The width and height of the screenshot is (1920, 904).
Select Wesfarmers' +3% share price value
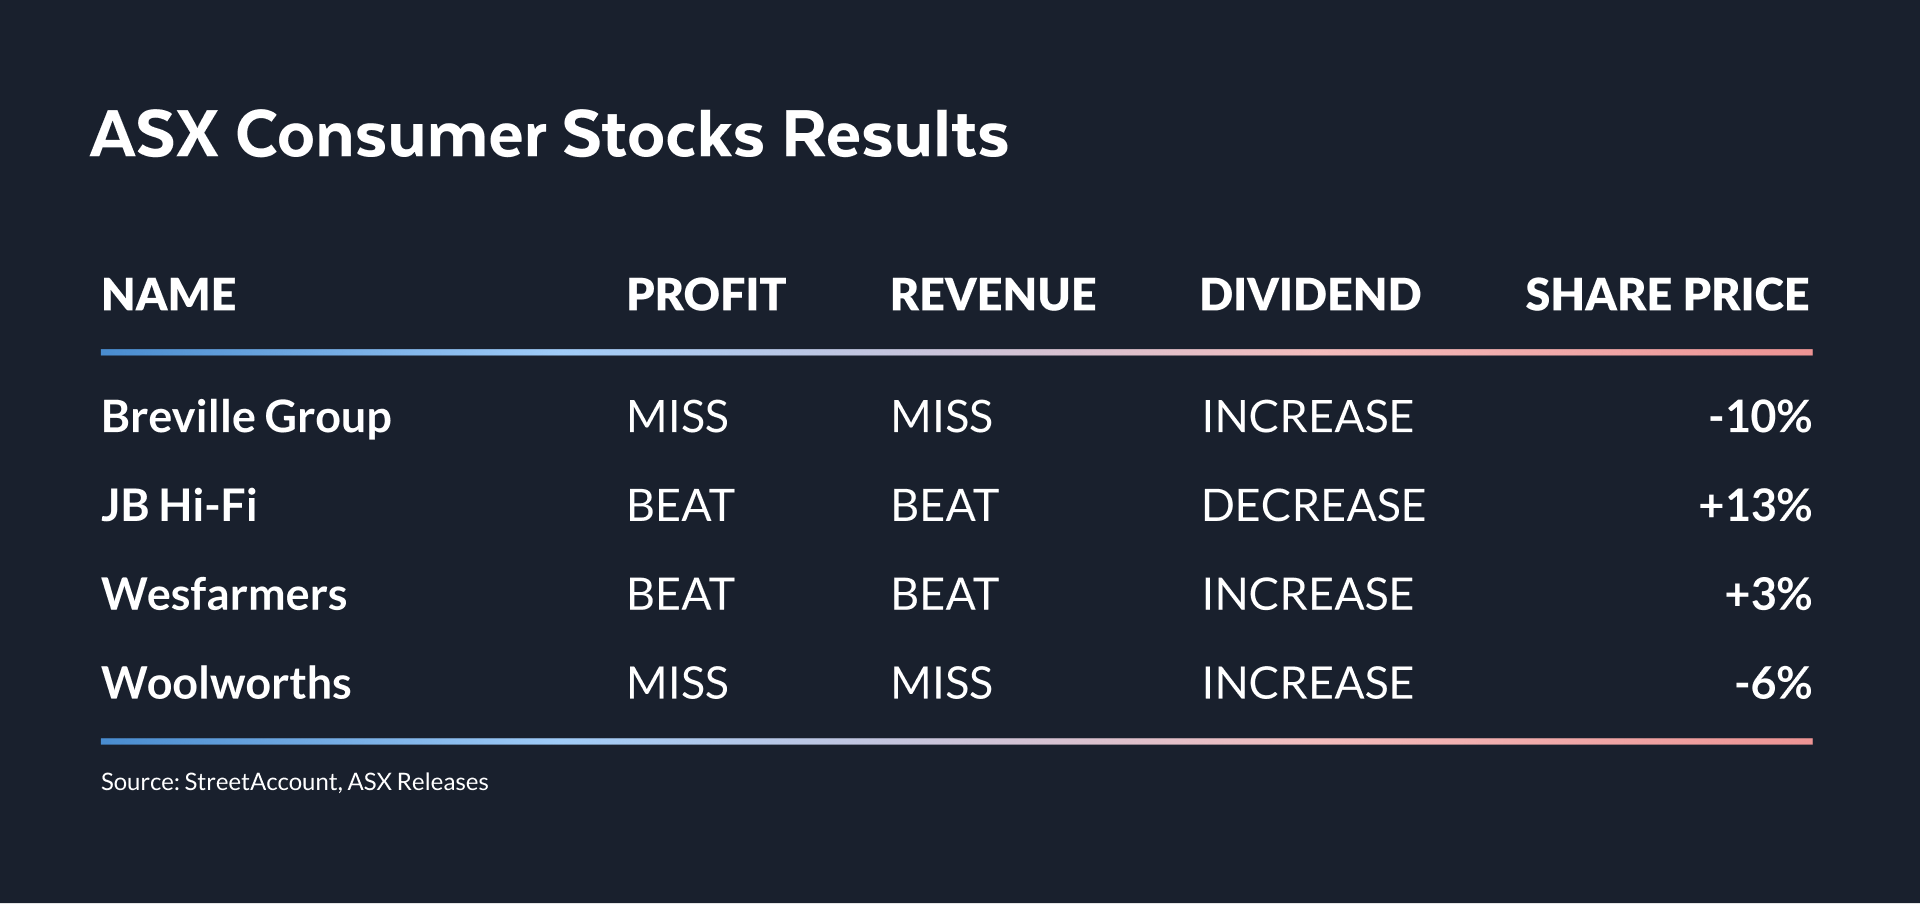click(x=1767, y=595)
